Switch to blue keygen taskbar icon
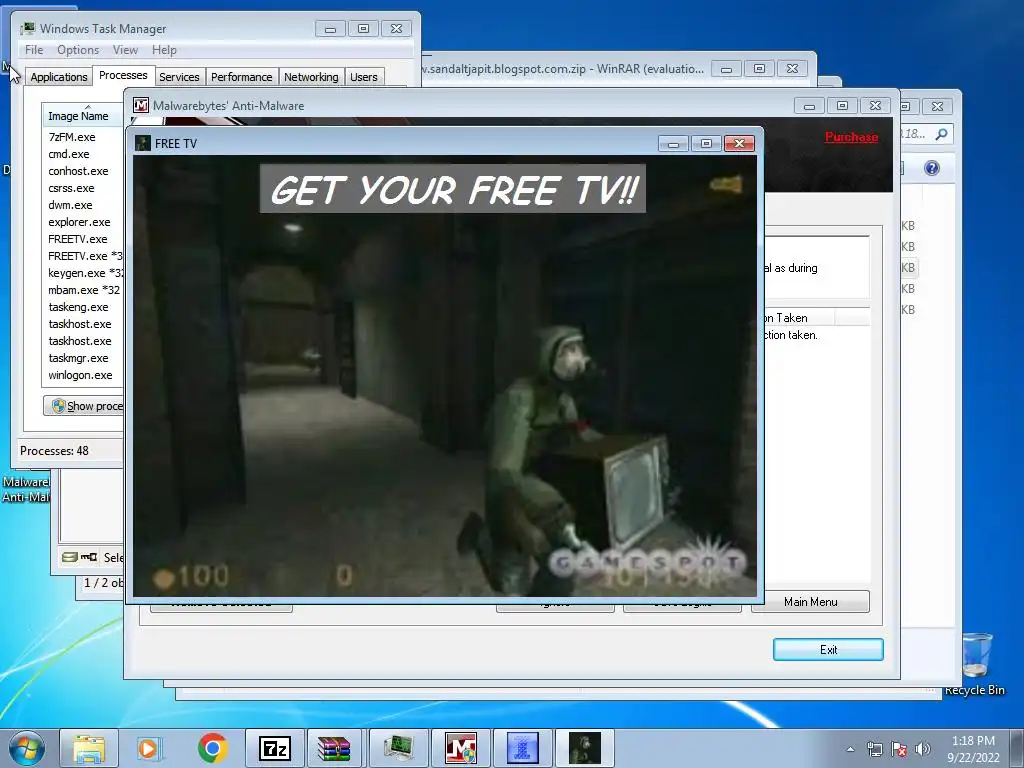 pos(522,748)
